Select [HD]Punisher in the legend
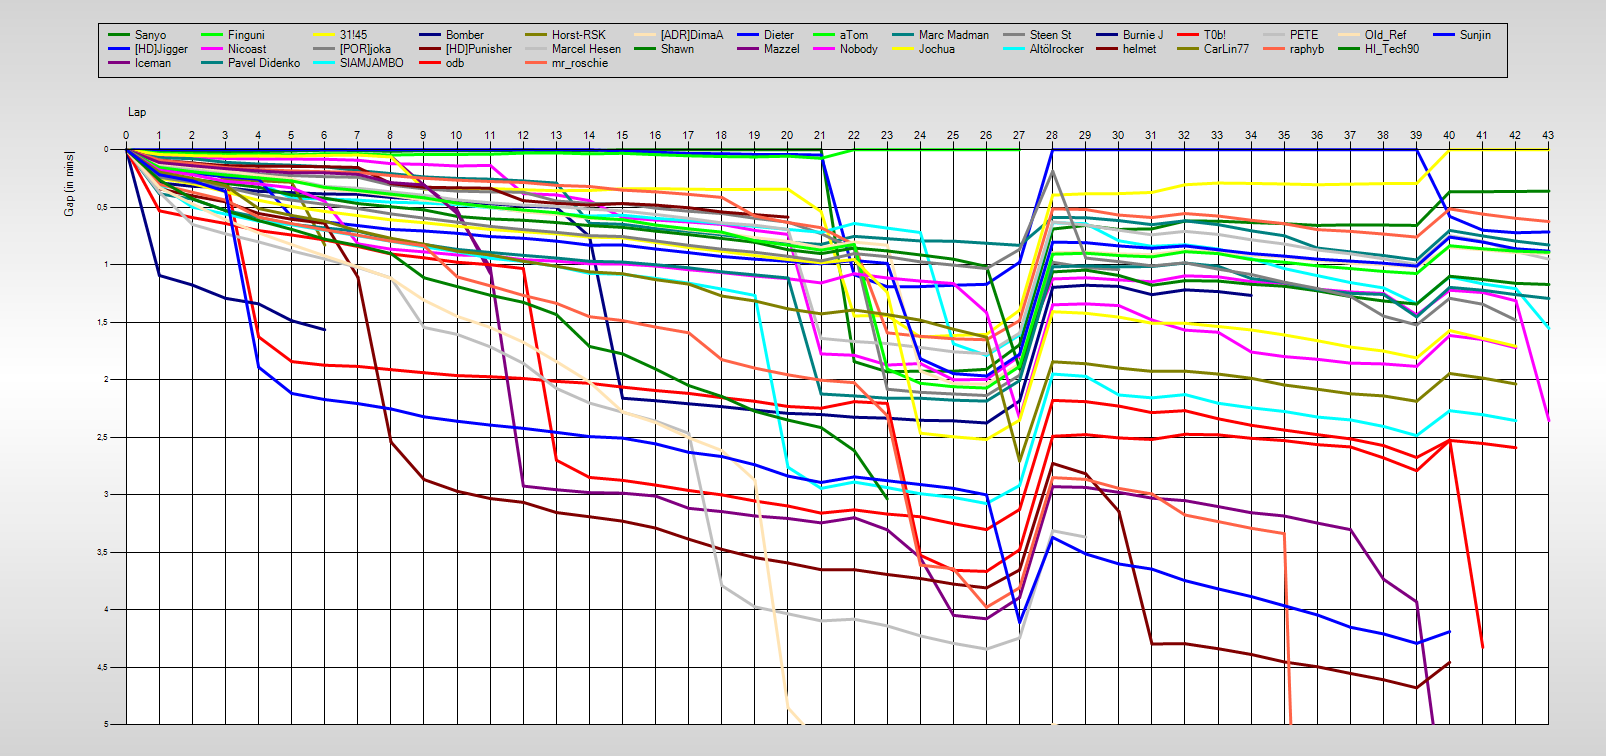Viewport: 1606px width, 756px height. [478, 49]
